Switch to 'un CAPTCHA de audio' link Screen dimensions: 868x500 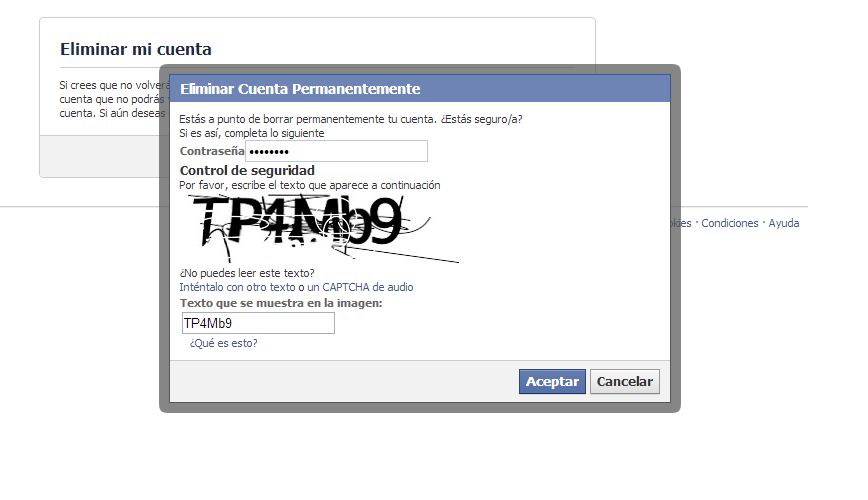click(360, 287)
